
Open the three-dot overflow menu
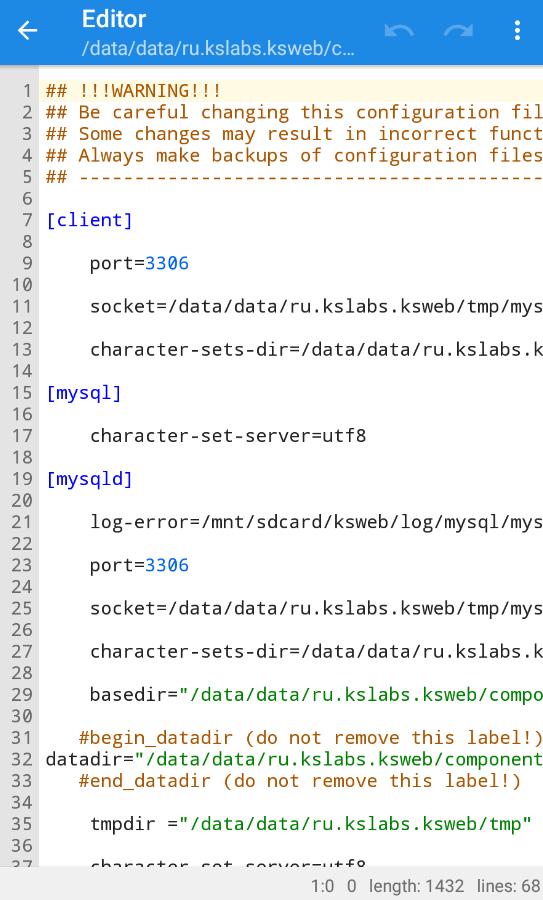coord(517,30)
